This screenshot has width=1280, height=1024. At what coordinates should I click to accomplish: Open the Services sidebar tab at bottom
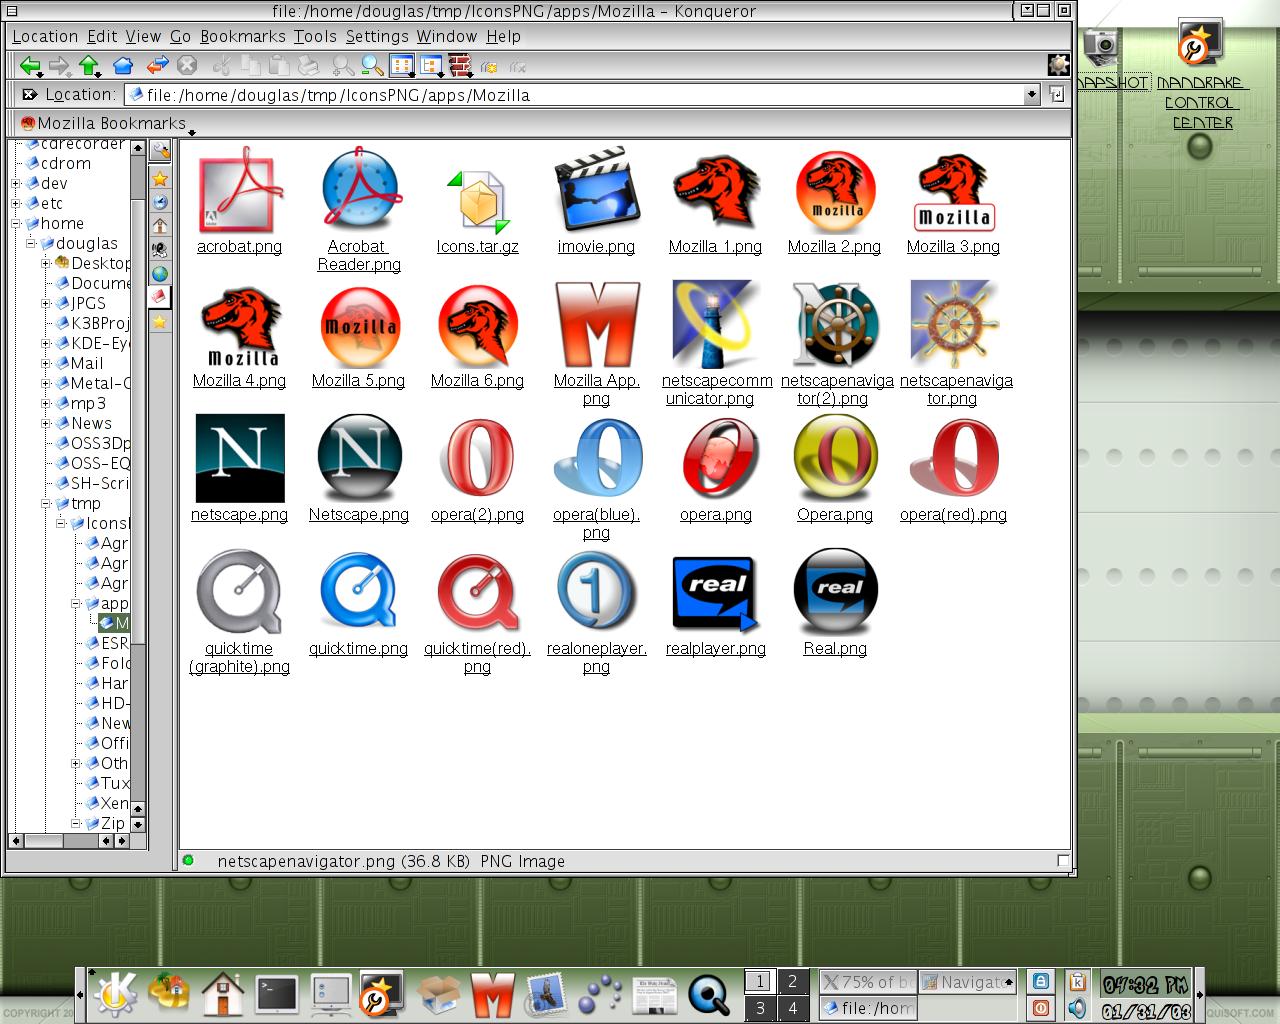(160, 322)
